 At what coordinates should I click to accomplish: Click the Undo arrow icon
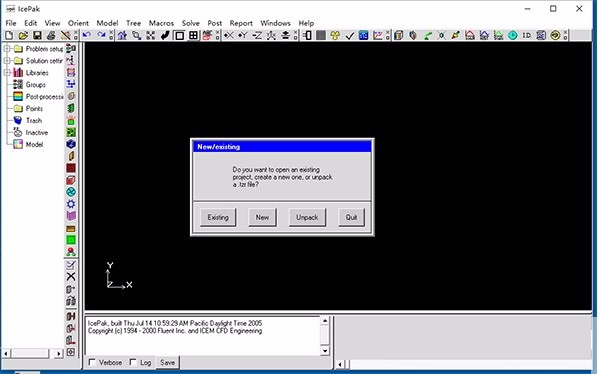[x=87, y=35]
